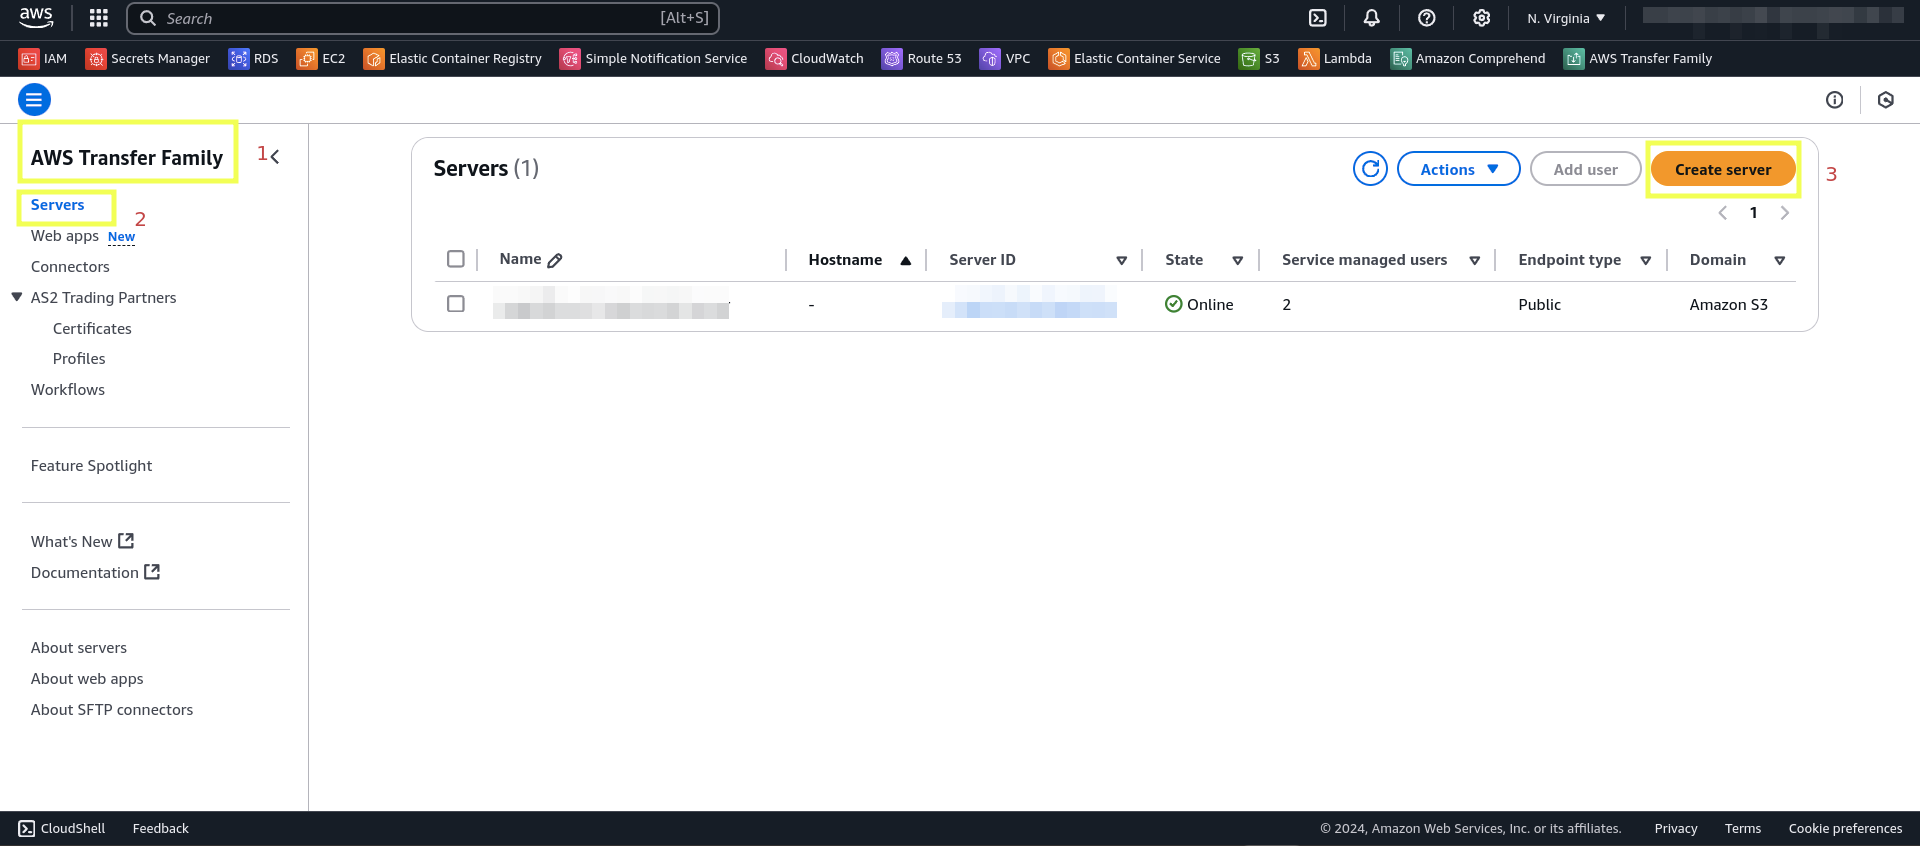Sort by Hostname ascending arrow
Viewport: 1920px width, 846px height.
point(905,260)
